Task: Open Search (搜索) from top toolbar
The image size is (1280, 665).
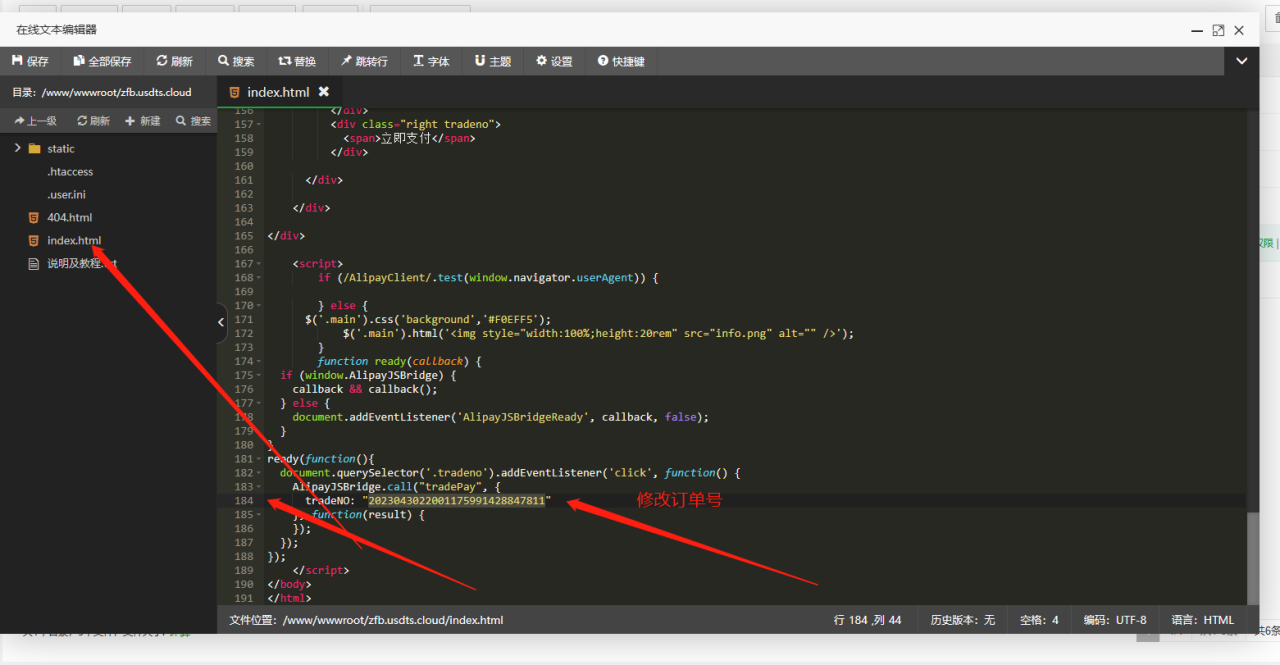Action: point(236,61)
